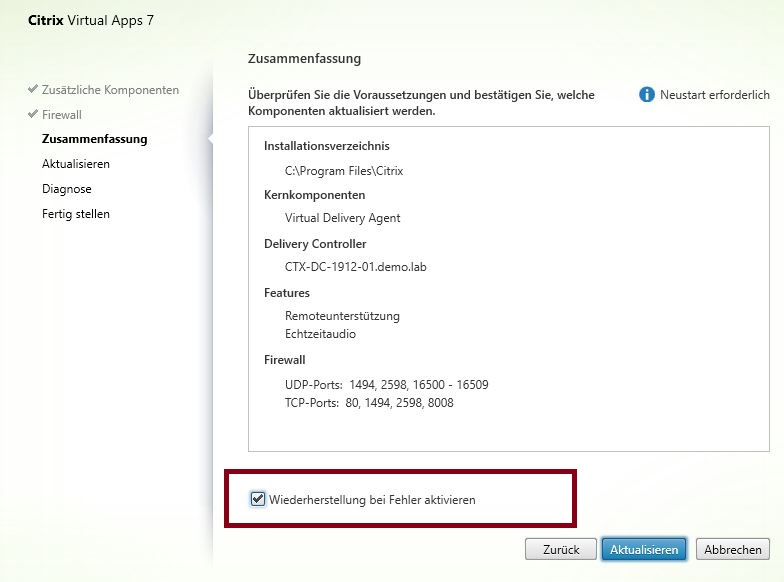Click the checkmark icon beside Firewall
The image size is (784, 582).
(x=33, y=115)
